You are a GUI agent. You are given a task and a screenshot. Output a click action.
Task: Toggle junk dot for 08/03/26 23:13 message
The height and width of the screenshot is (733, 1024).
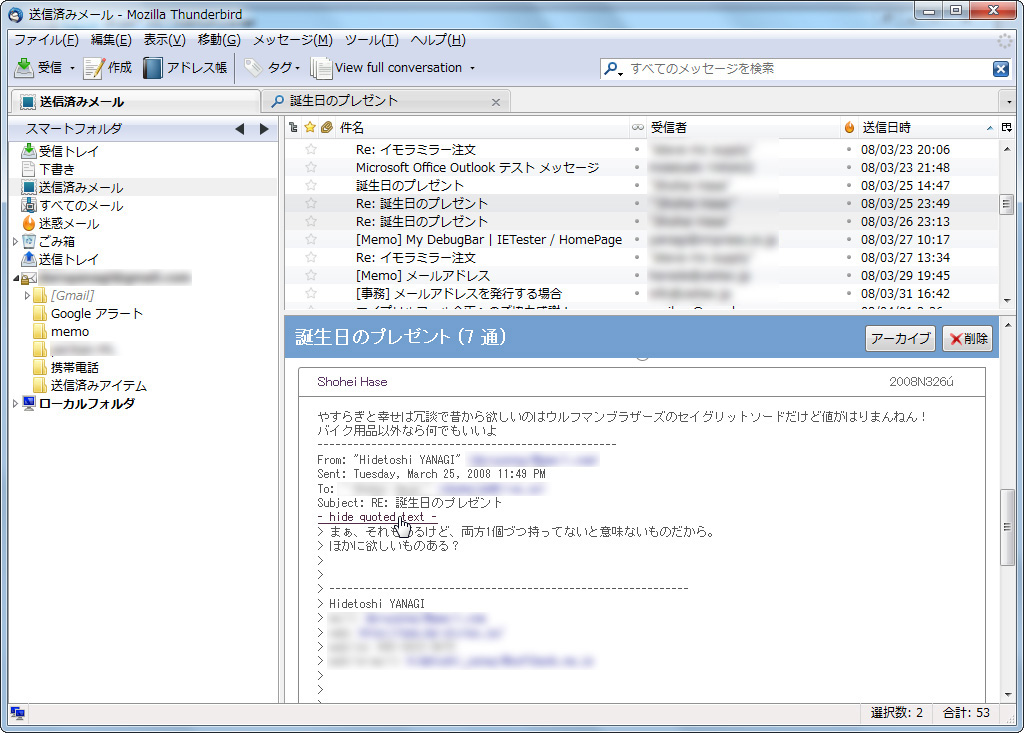(849, 221)
